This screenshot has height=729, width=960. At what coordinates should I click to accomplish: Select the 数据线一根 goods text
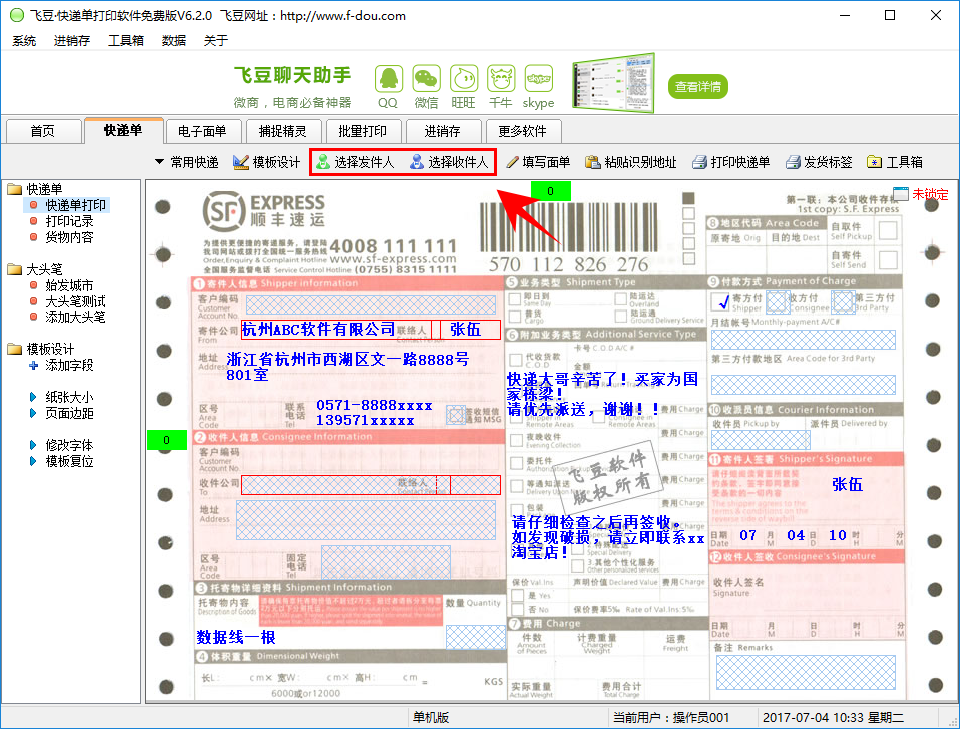tap(236, 638)
